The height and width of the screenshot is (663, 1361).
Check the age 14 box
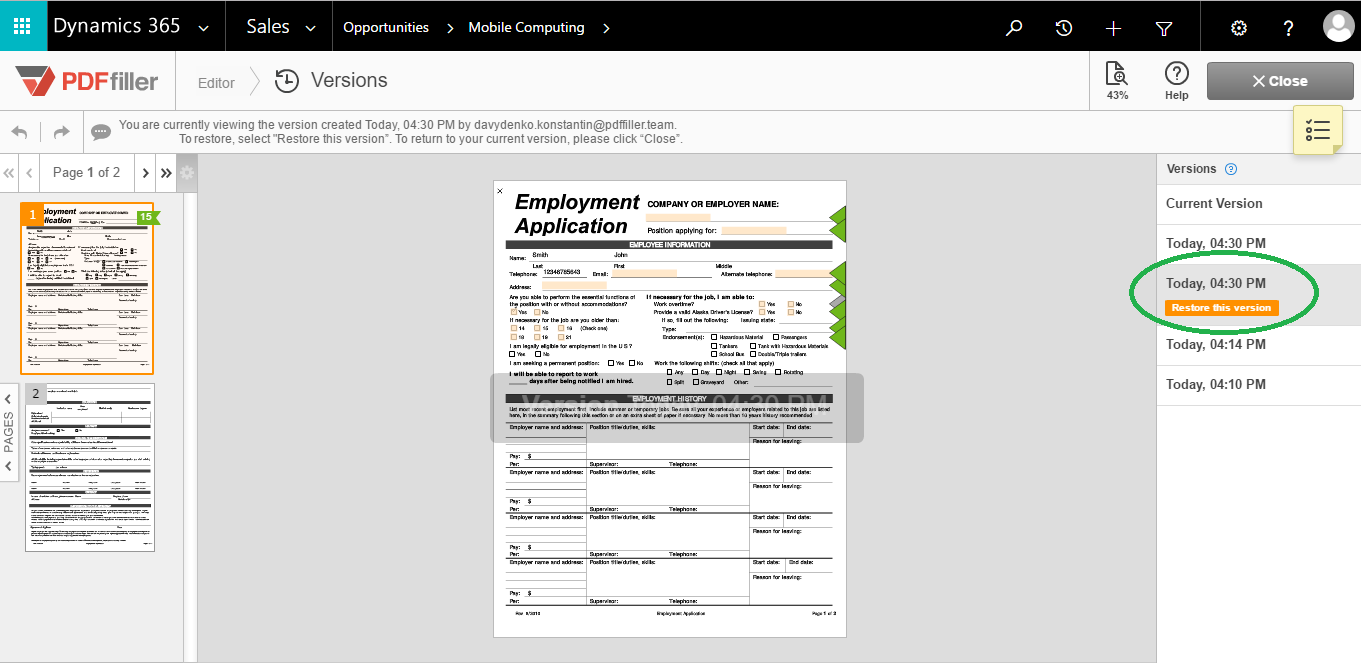coord(514,327)
